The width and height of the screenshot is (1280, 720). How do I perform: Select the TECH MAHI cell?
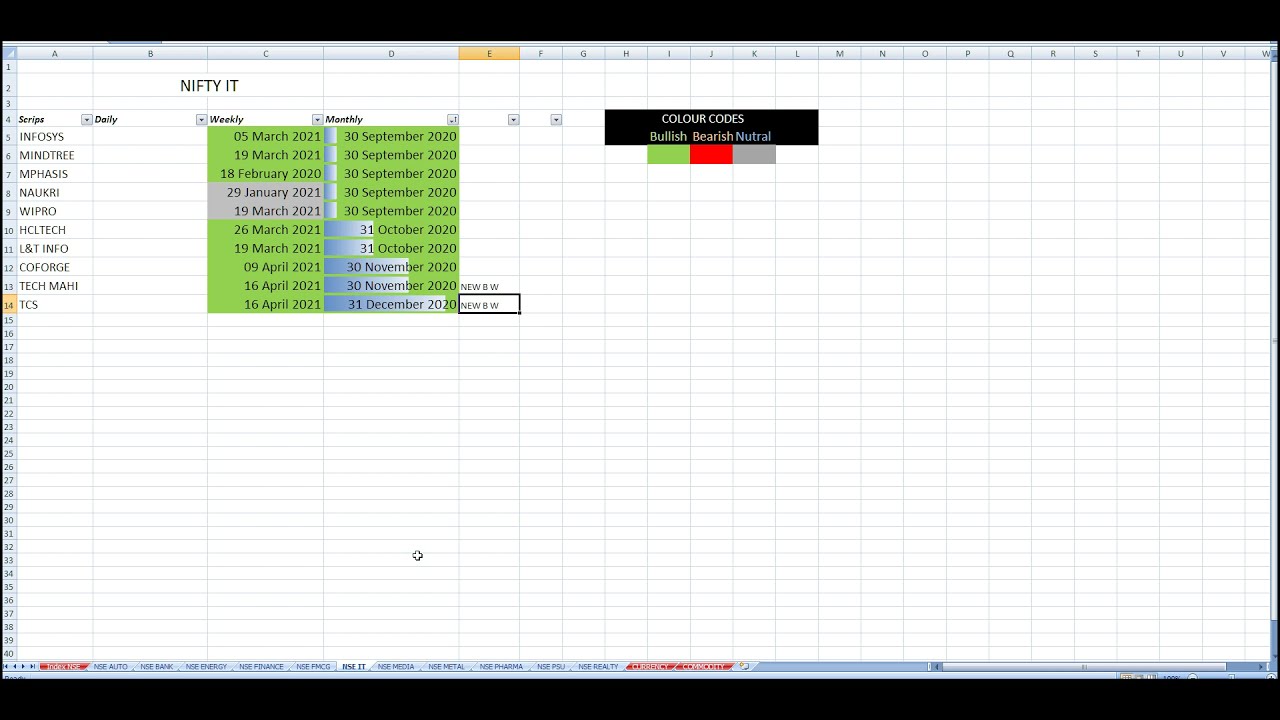coord(55,286)
